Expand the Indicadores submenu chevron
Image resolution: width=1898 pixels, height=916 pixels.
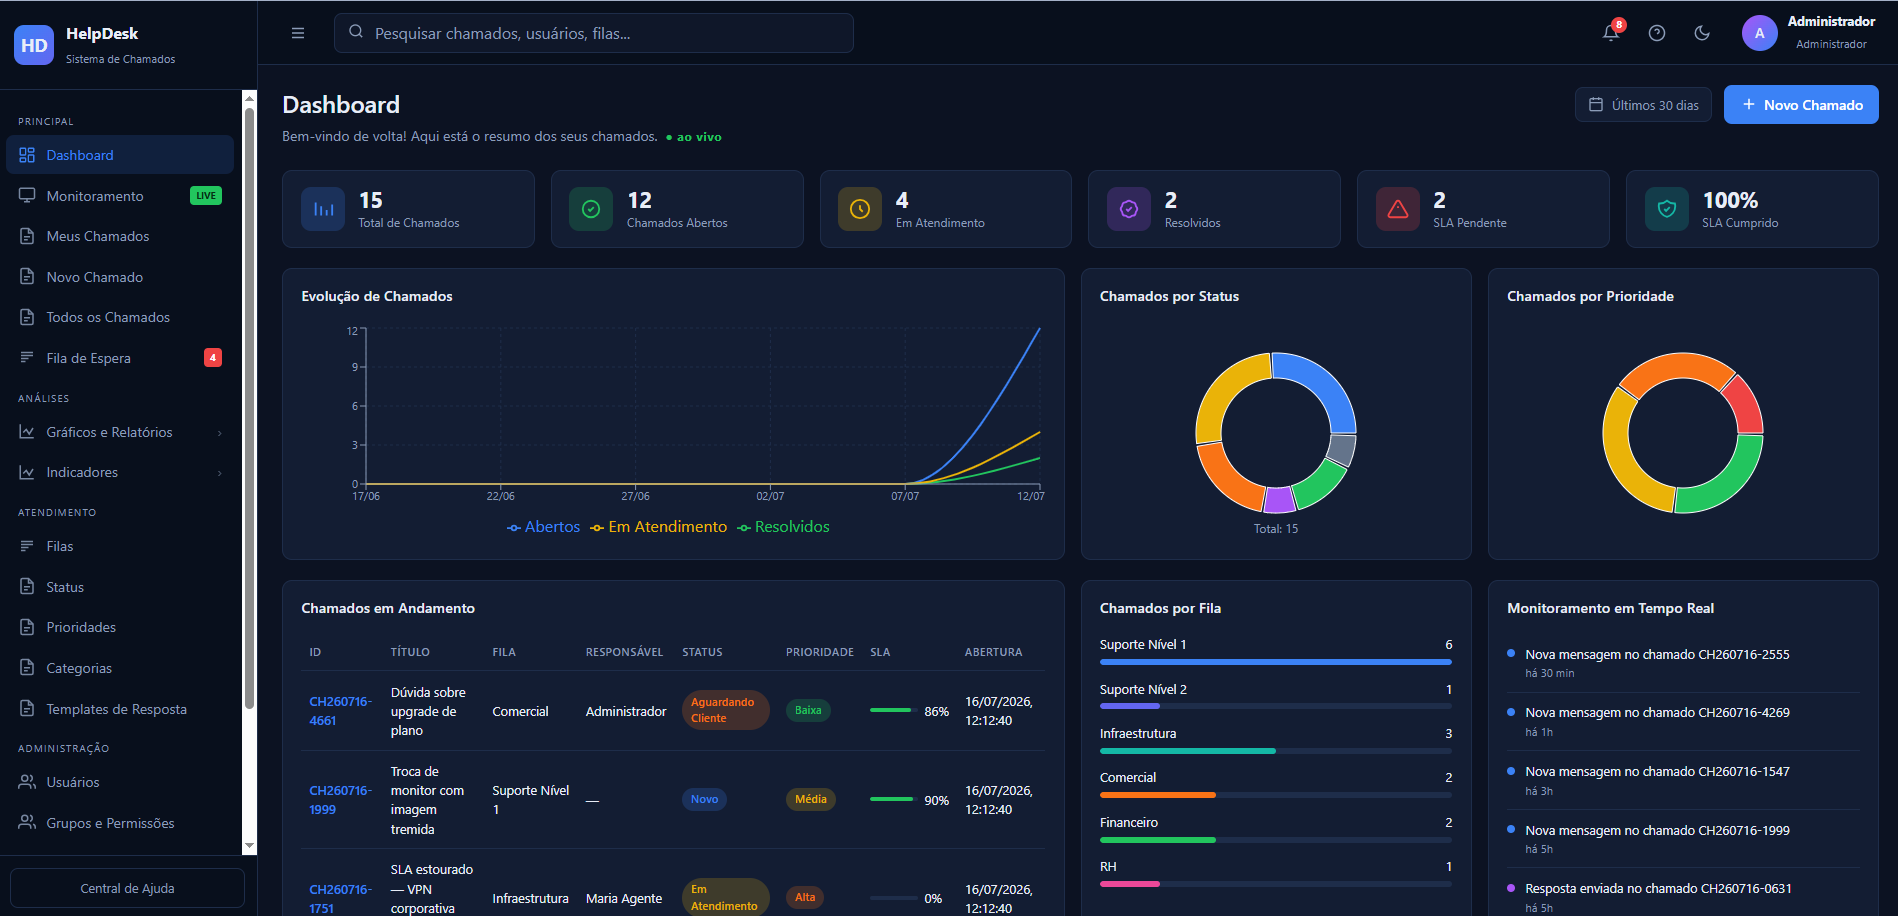pyautogui.click(x=219, y=473)
